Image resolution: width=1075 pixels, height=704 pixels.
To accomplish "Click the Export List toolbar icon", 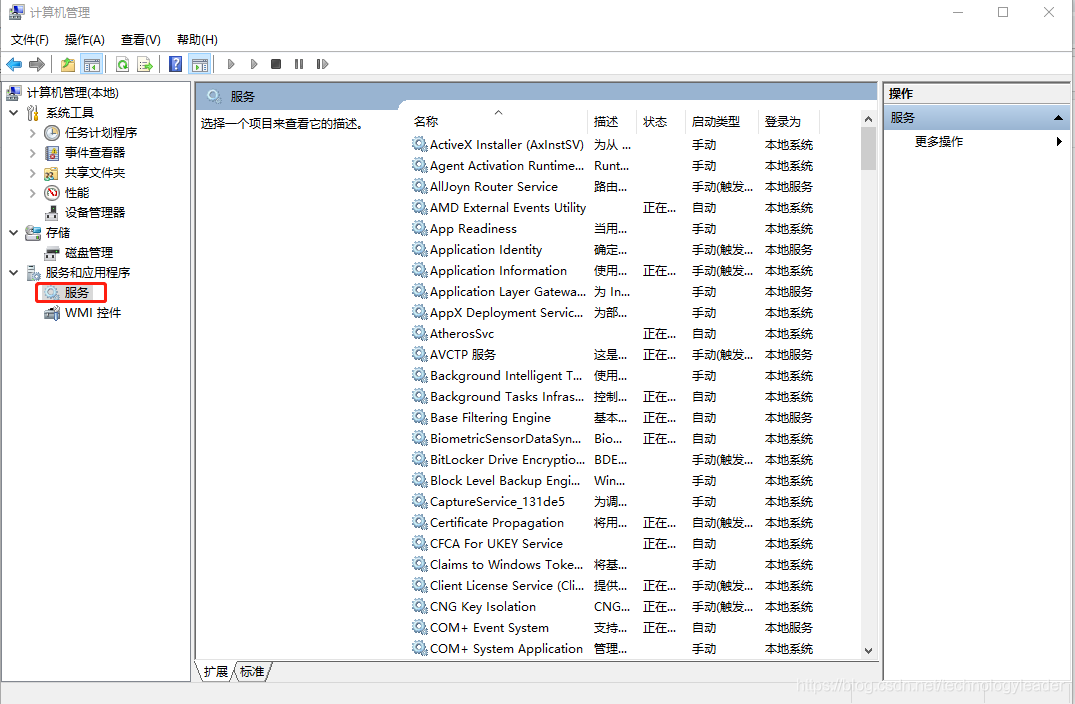I will pyautogui.click(x=145, y=64).
